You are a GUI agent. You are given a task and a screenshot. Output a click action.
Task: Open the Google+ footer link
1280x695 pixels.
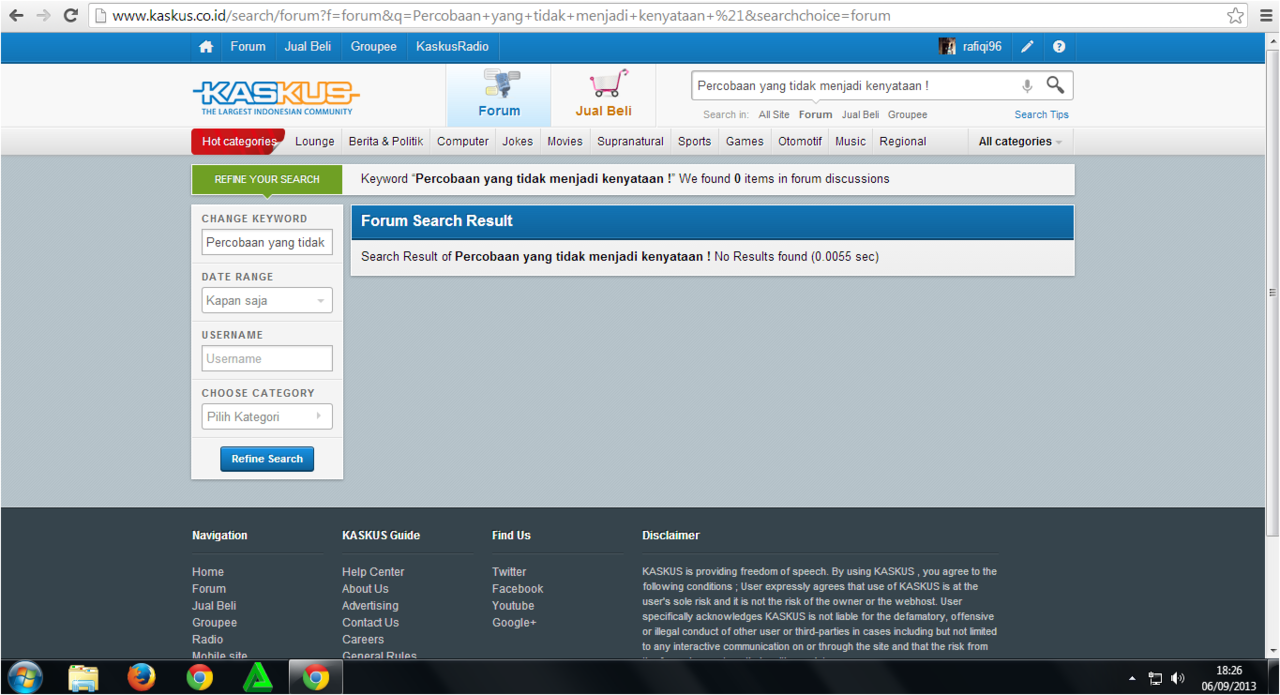click(514, 623)
